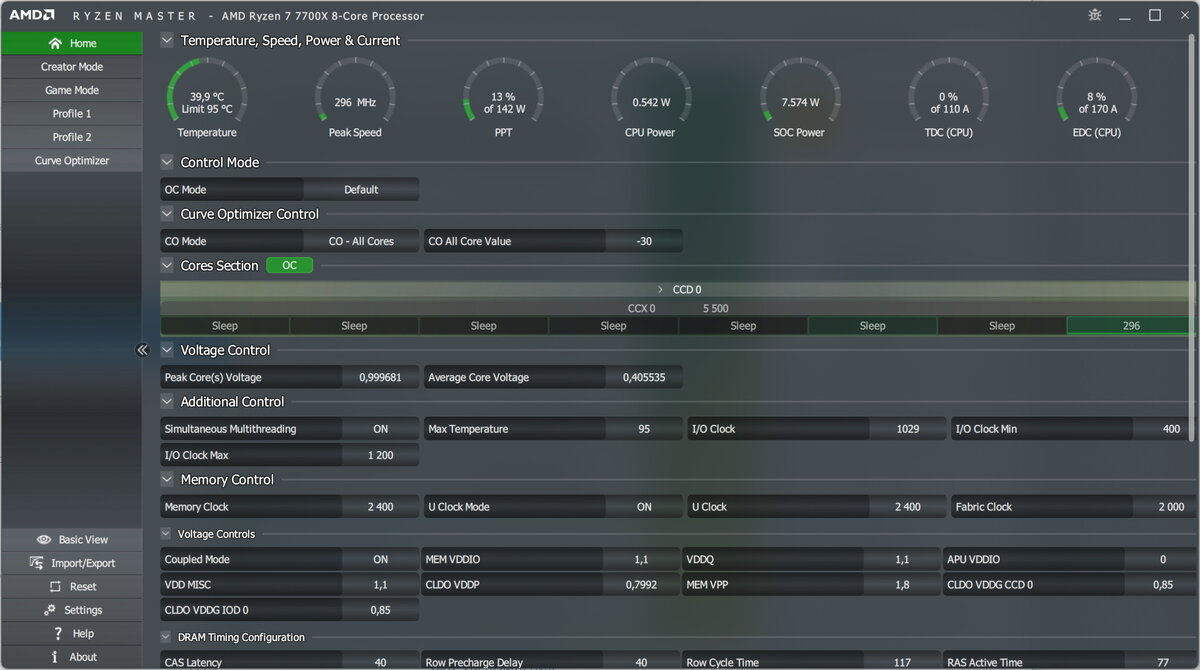Open the Curve Optimizer tab
The width and height of the screenshot is (1200, 670).
point(72,160)
